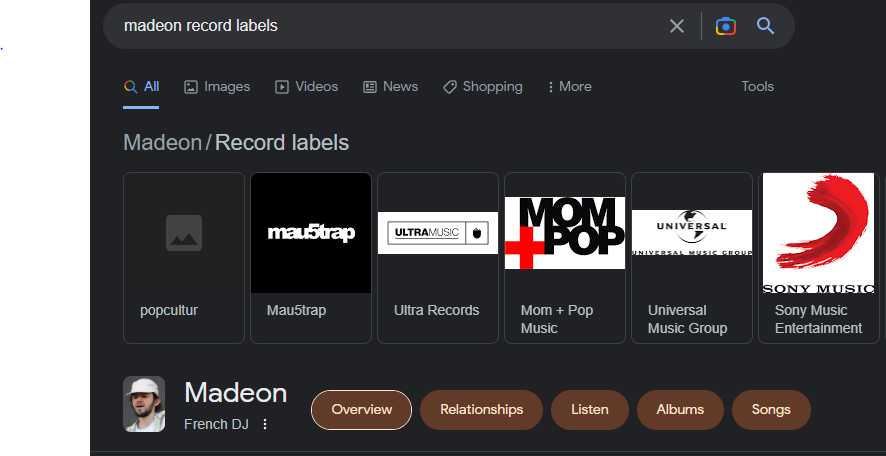
Task: Open the Mau5trap record label card
Action: click(x=311, y=258)
